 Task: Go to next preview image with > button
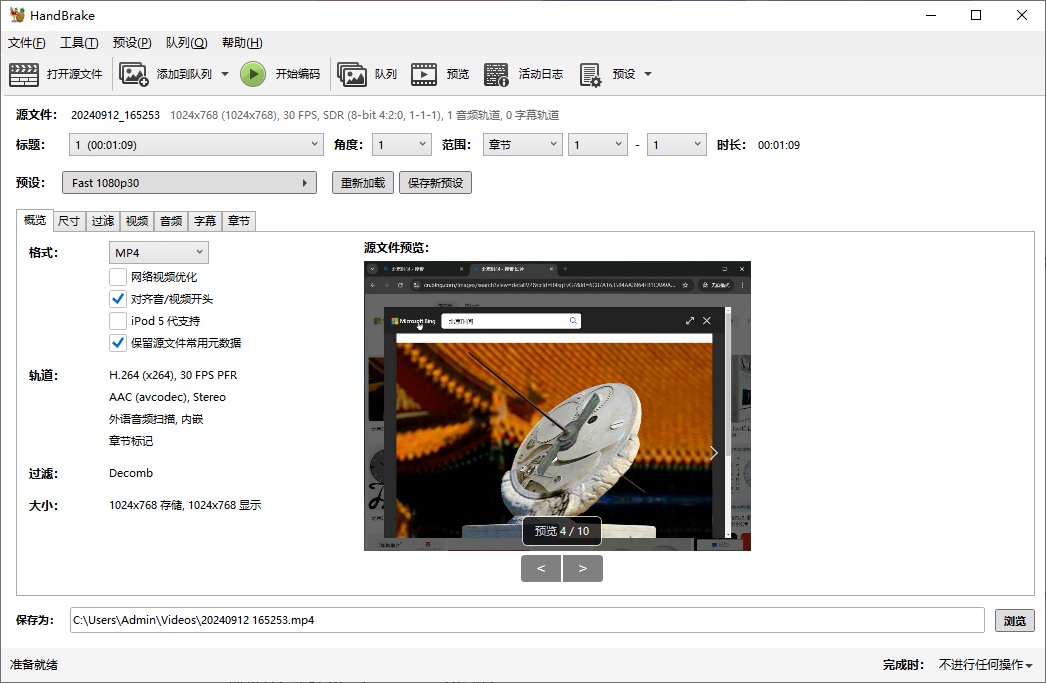click(583, 569)
